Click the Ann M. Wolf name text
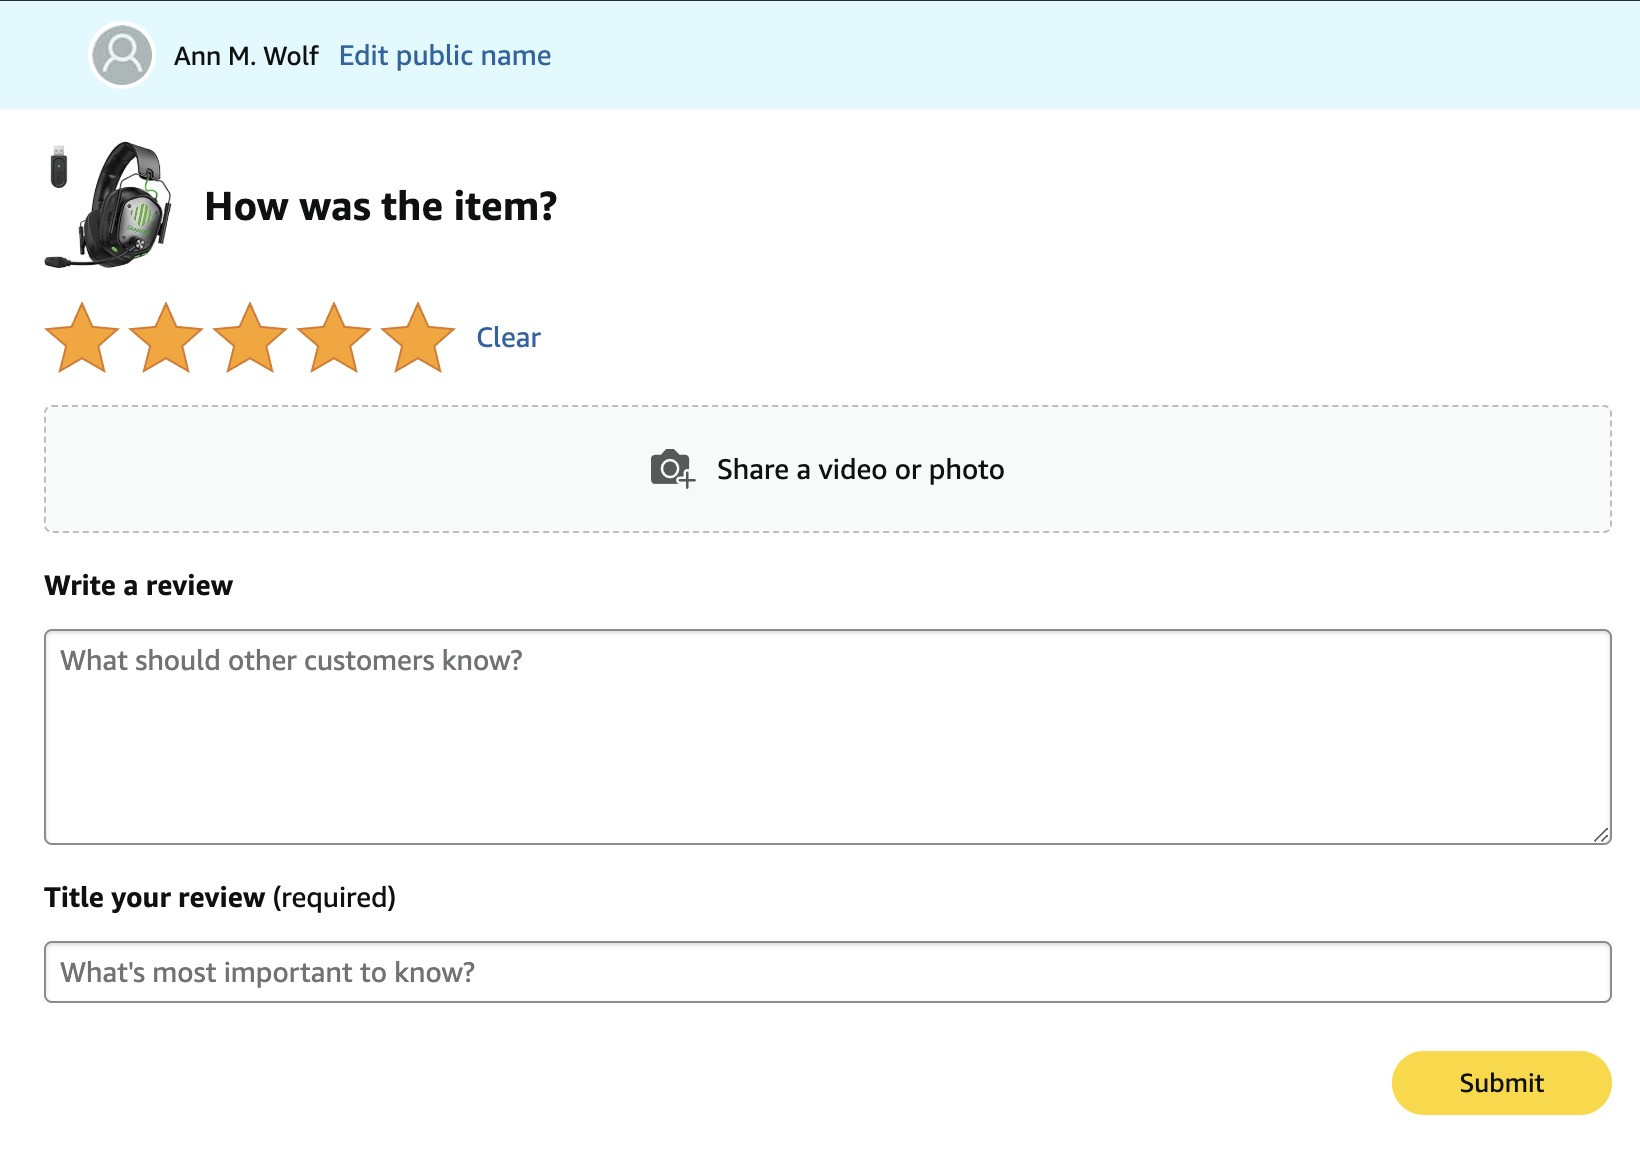Viewport: 1640px width, 1154px height. tap(246, 56)
